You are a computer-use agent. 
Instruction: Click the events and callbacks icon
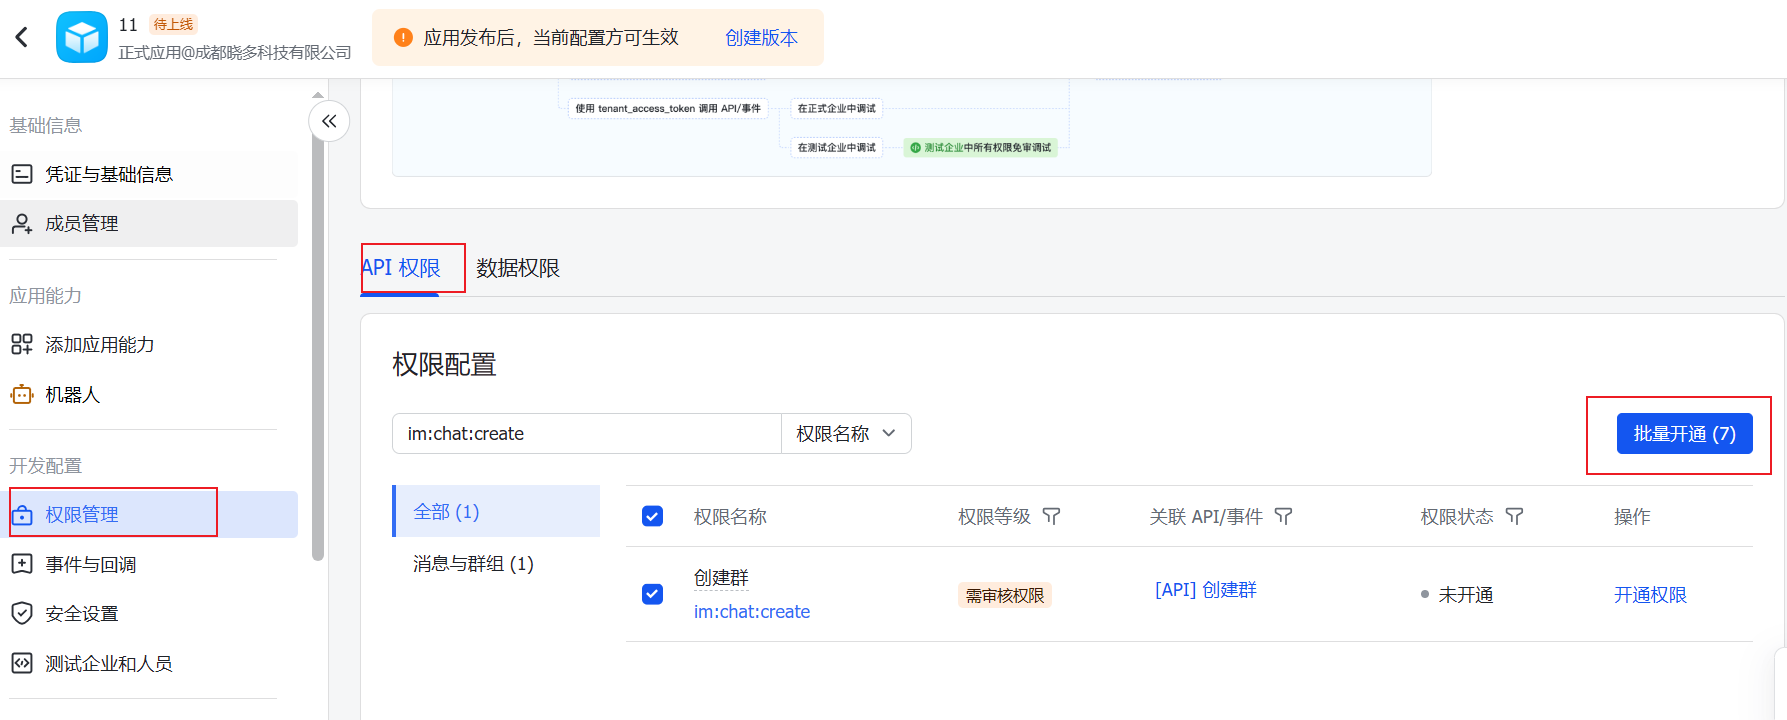(22, 564)
